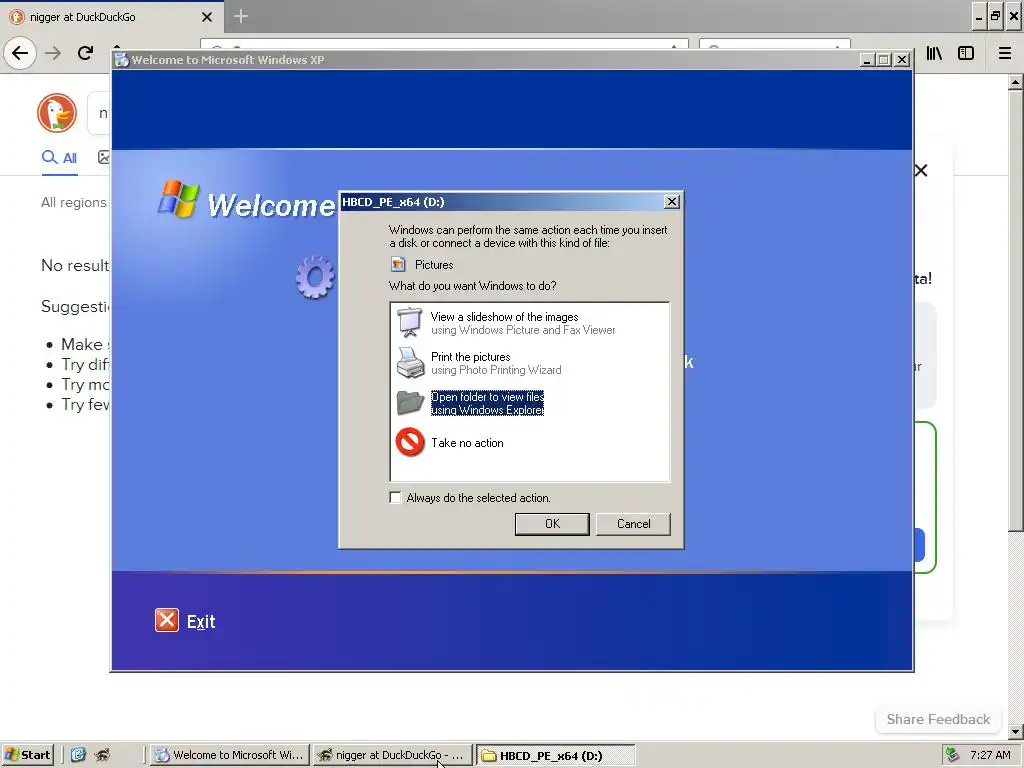1024x768 pixels.
Task: Click the Windows flag logo in Welcome window
Action: pos(178,199)
